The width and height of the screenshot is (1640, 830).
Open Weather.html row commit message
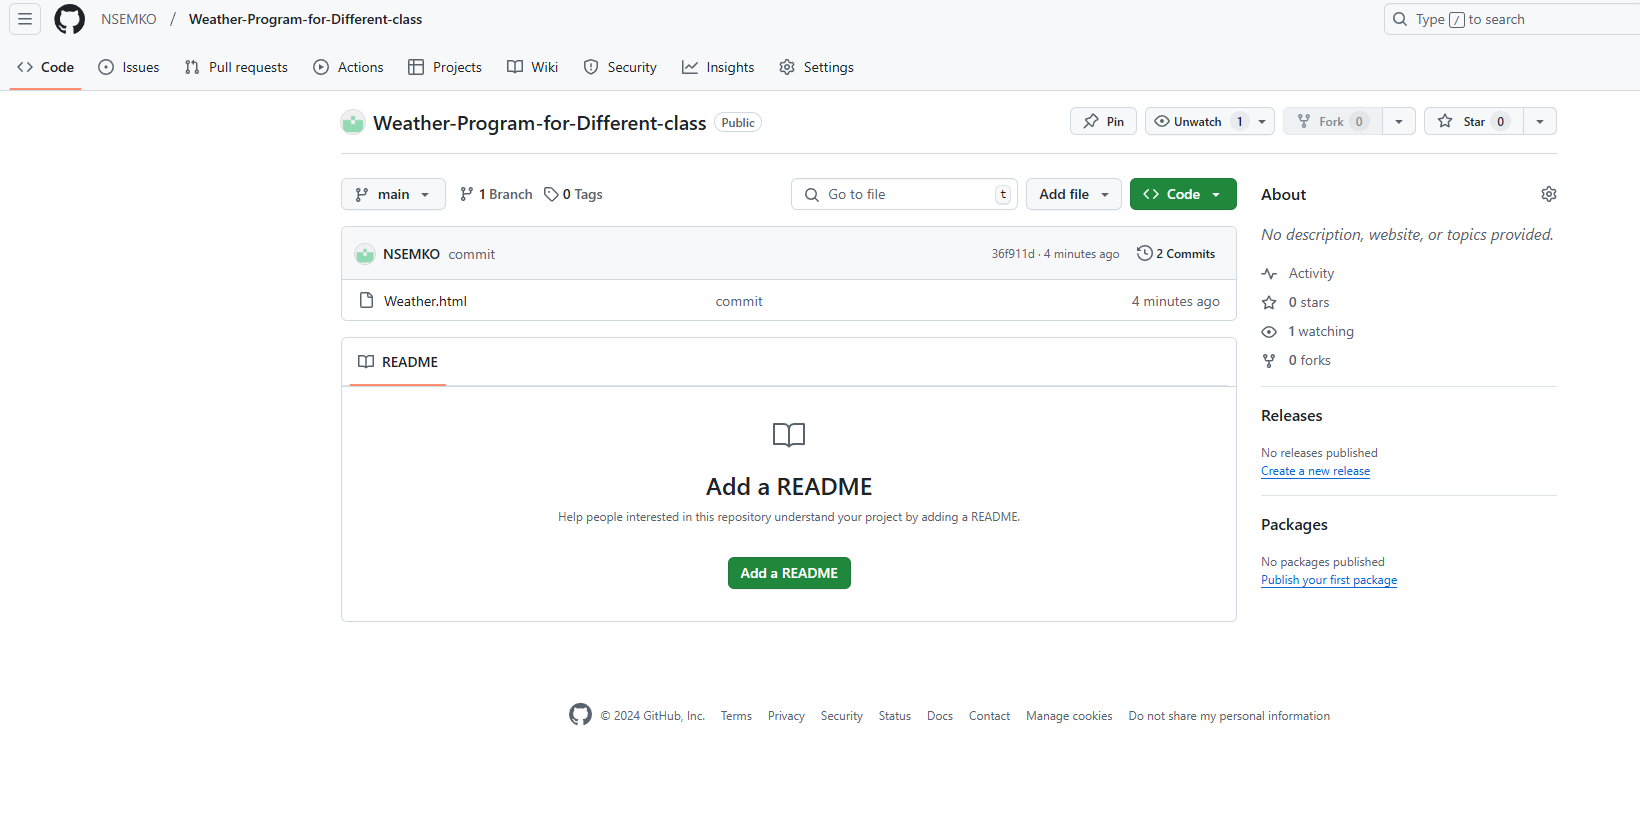point(739,301)
